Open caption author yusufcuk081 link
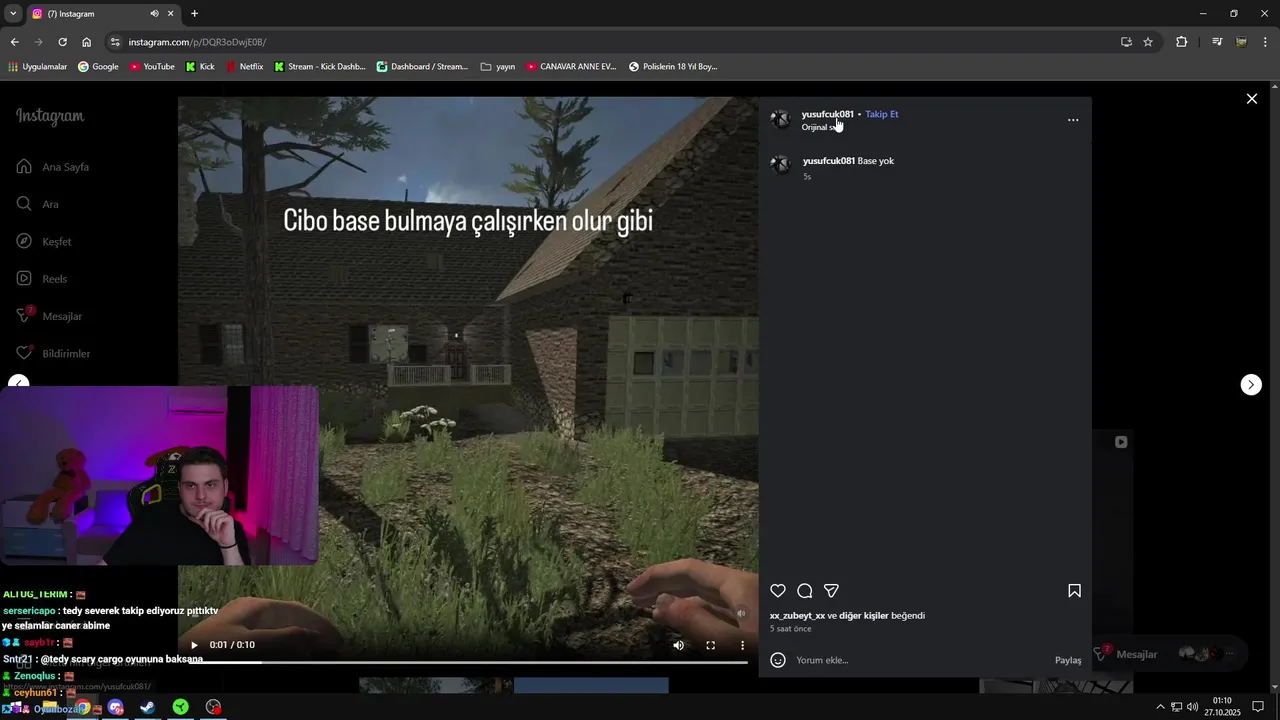 (x=829, y=161)
